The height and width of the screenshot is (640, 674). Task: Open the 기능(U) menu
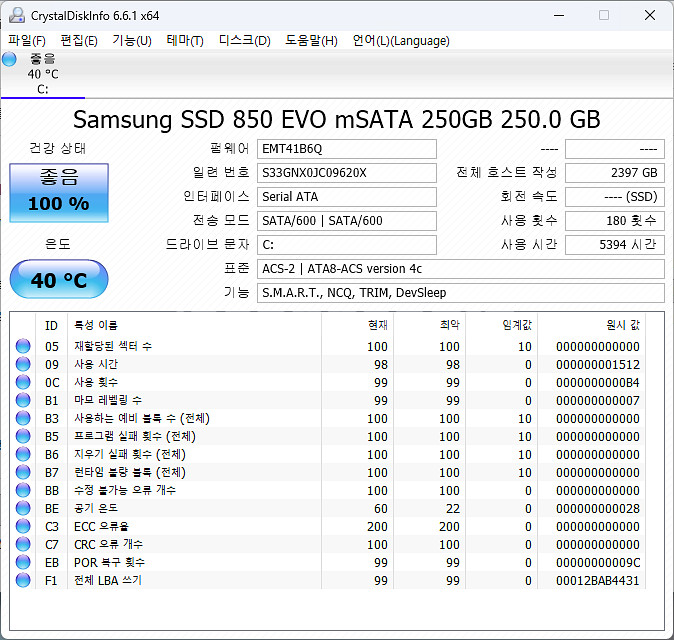click(132, 41)
